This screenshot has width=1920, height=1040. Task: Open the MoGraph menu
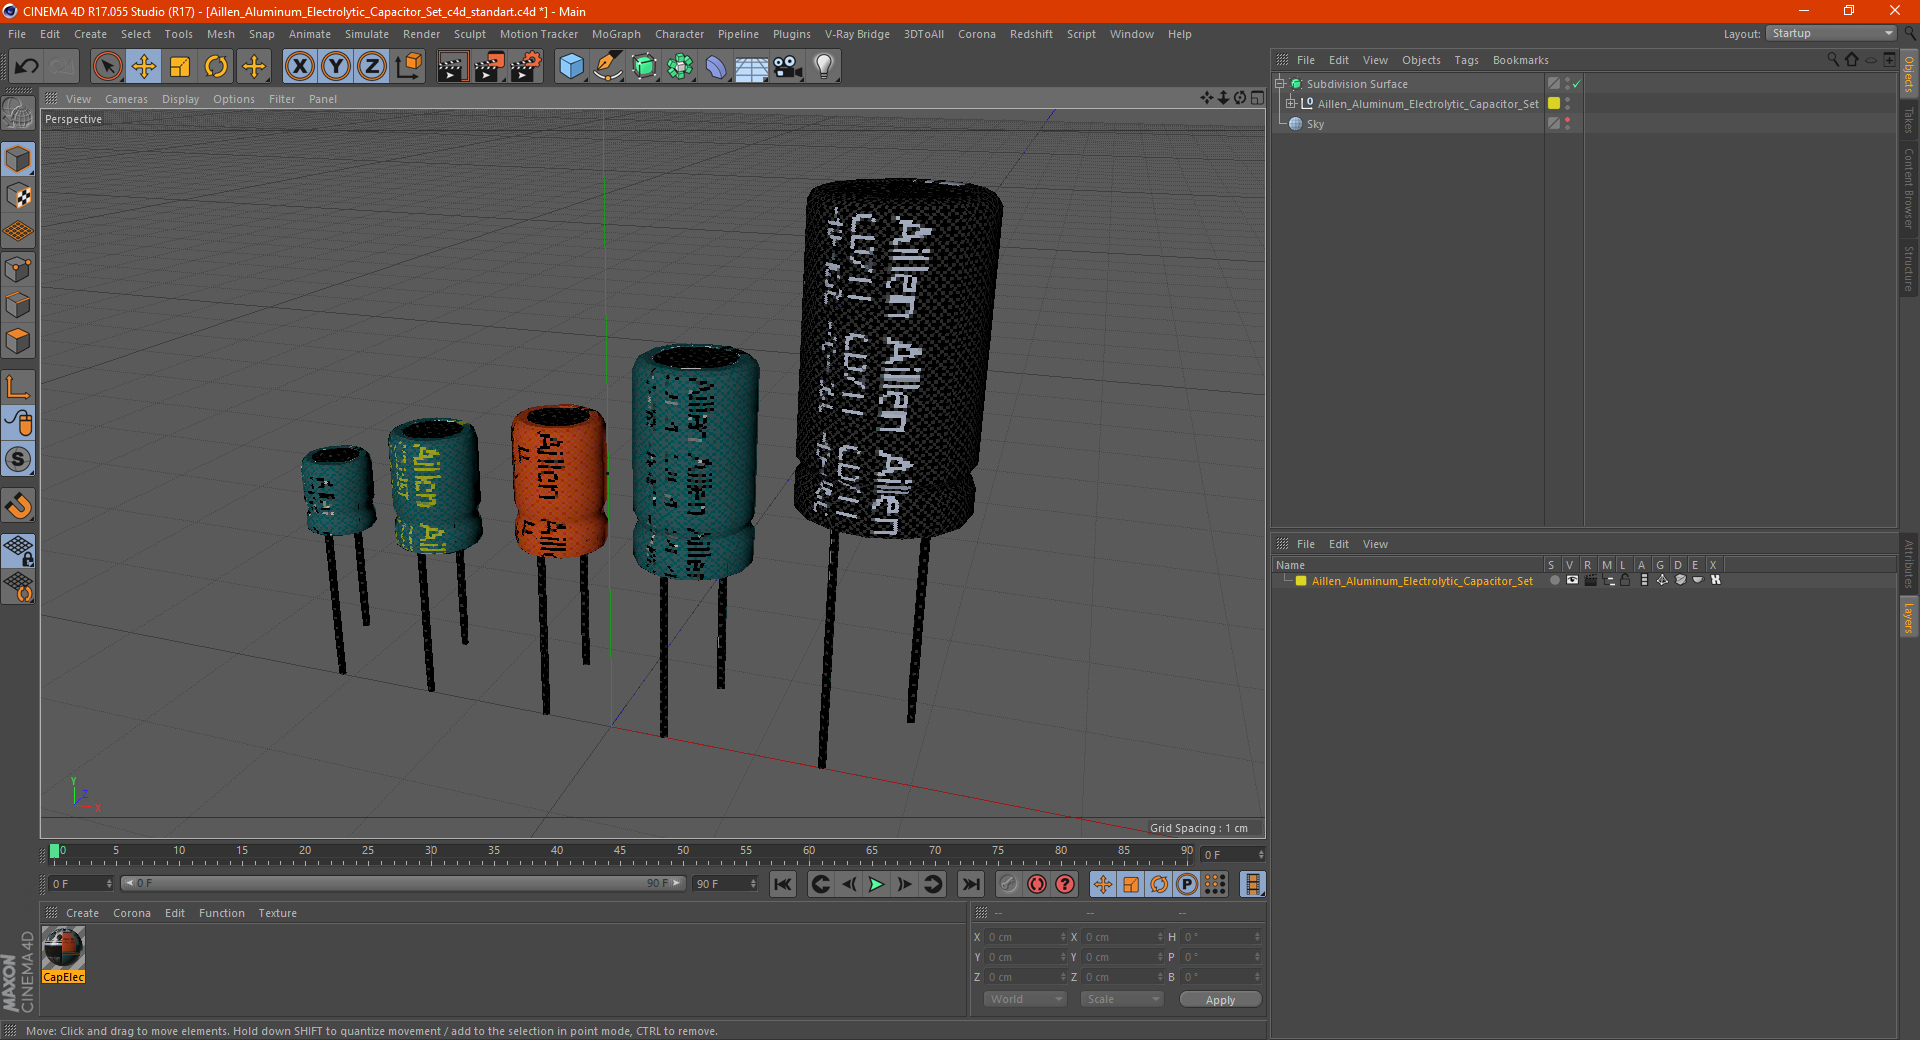[616, 34]
